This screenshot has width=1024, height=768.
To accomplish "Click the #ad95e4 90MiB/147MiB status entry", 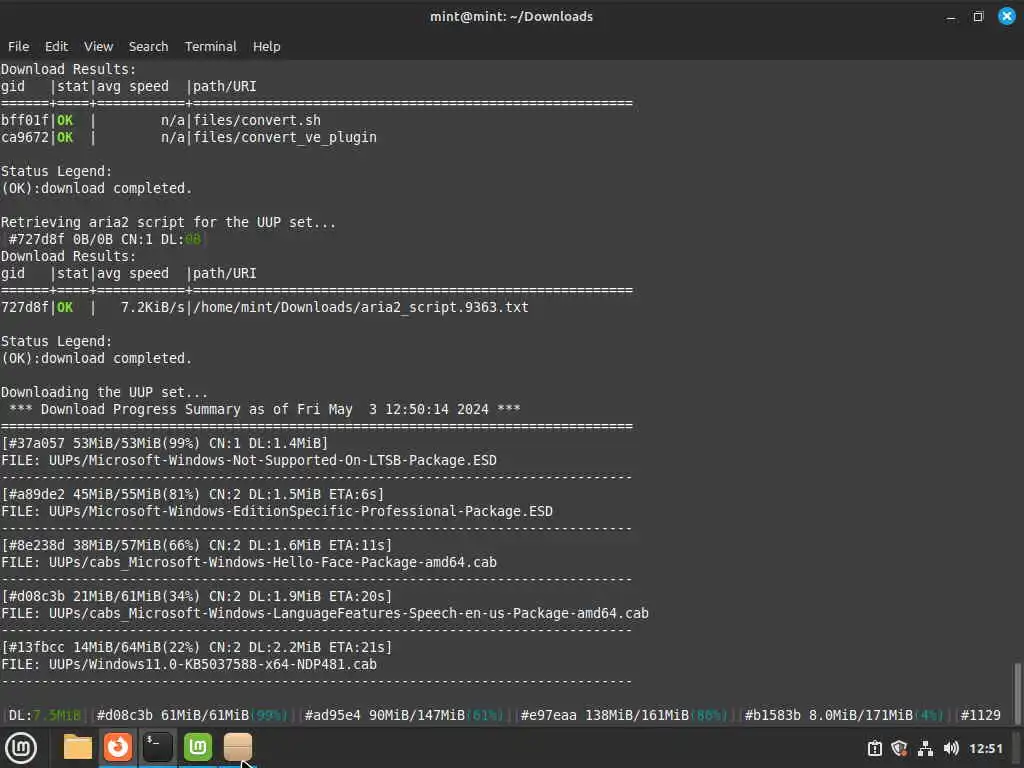I will [403, 715].
